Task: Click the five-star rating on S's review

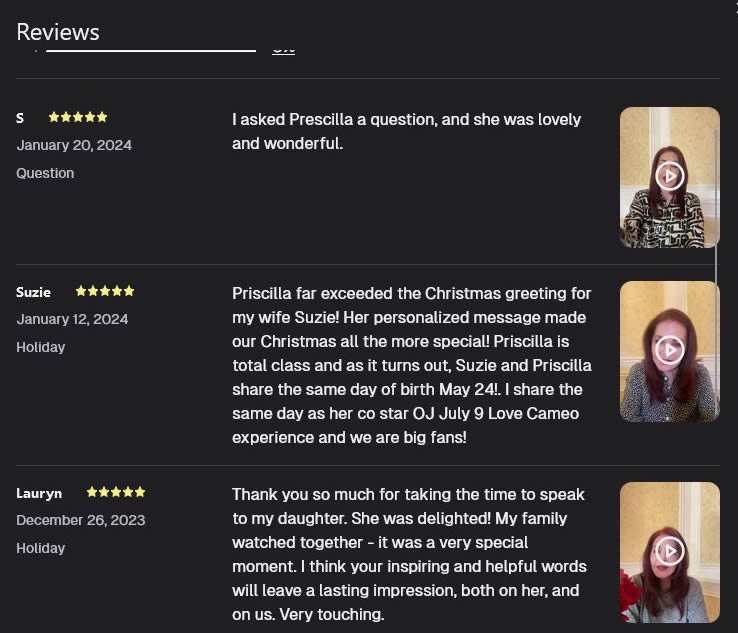Action: click(x=78, y=117)
